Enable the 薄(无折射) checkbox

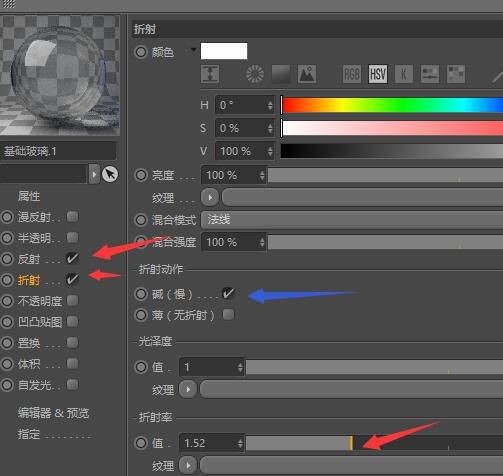click(228, 314)
